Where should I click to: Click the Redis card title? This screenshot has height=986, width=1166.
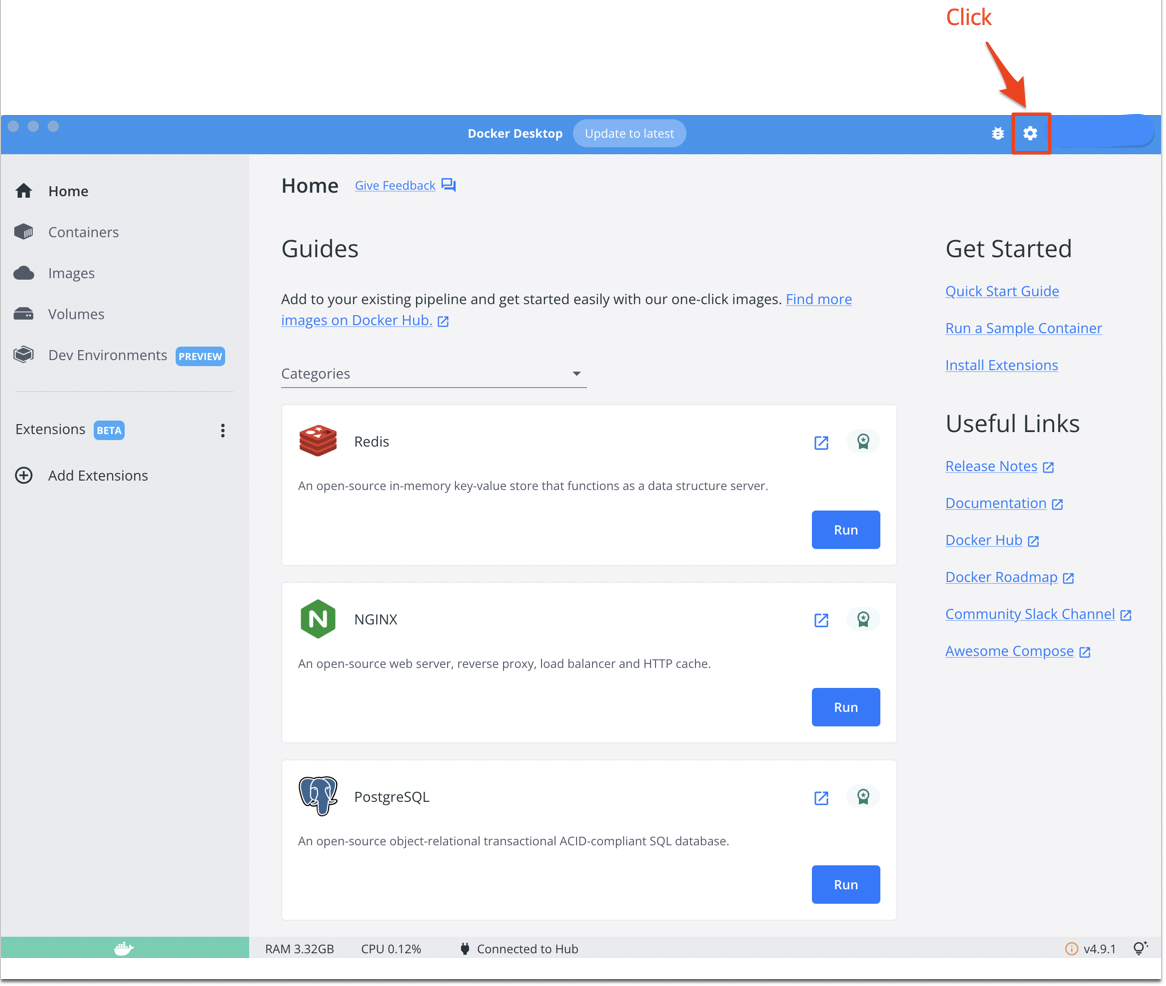(x=372, y=442)
